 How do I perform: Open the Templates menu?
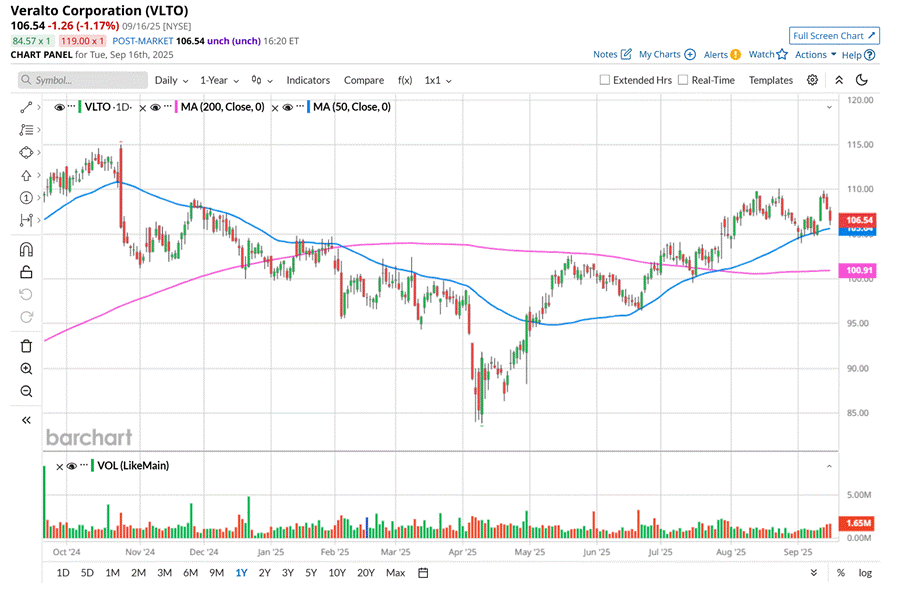(x=771, y=81)
